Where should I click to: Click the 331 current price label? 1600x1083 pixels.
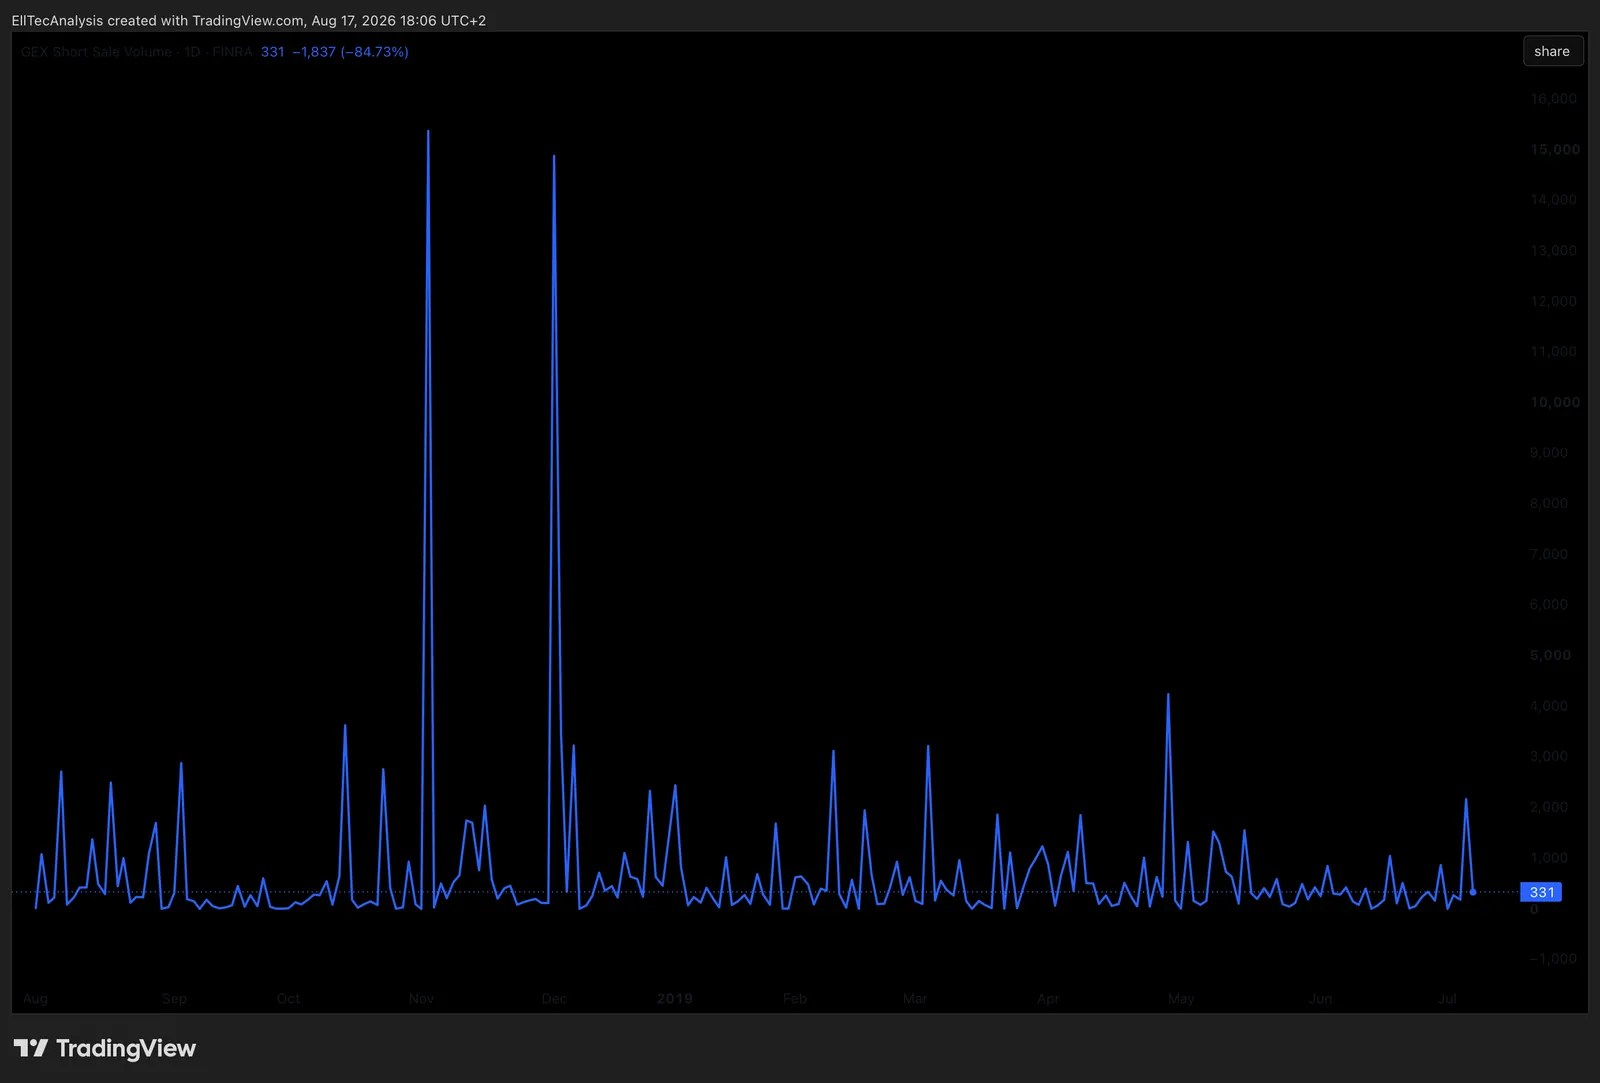click(x=1541, y=892)
